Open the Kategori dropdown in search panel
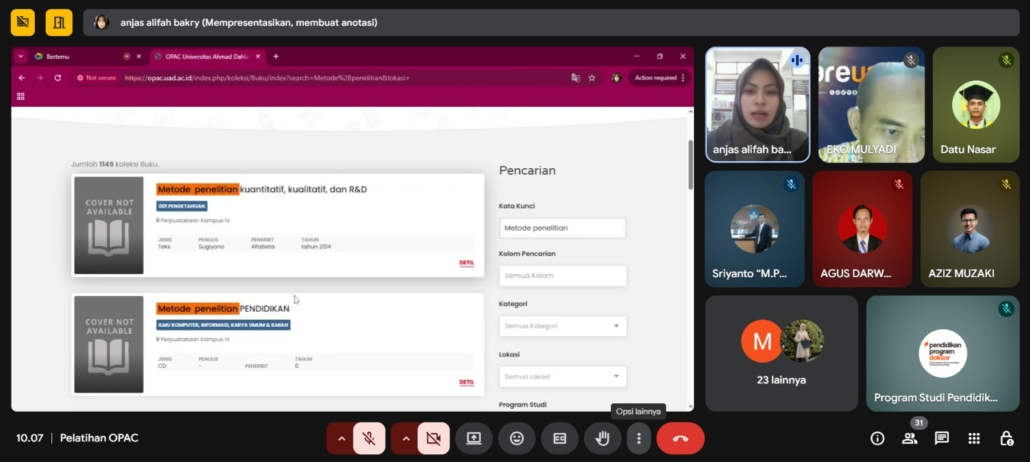This screenshot has width=1030, height=462. tap(562, 326)
